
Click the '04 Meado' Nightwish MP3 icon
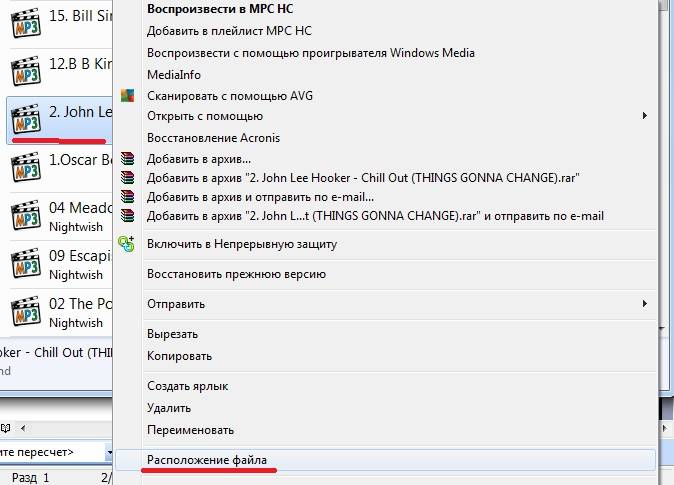25,216
